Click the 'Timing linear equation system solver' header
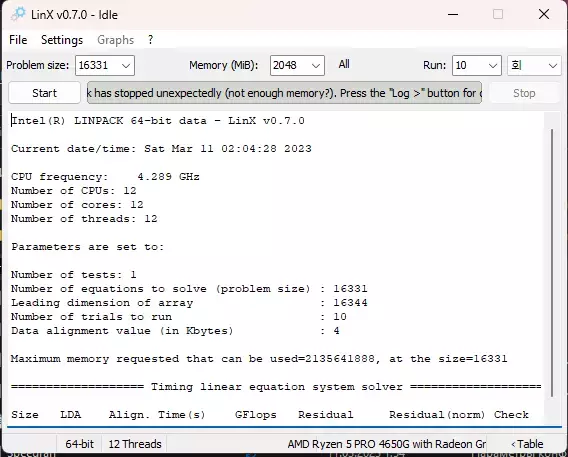568x457 pixels. click(x=276, y=386)
